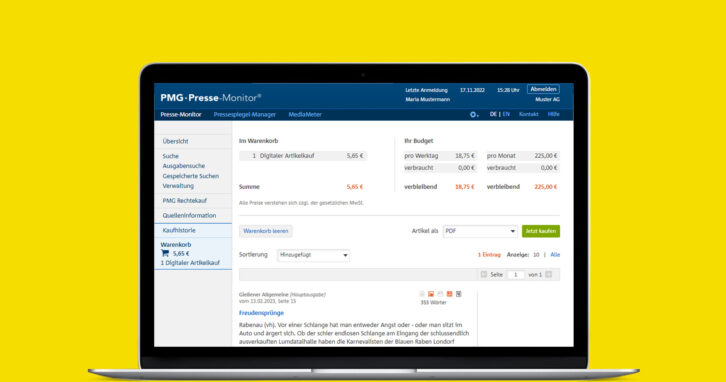Viewport: 726px width, 382px height.
Task: Click the Warenkorb leeren button
Action: 266,231
